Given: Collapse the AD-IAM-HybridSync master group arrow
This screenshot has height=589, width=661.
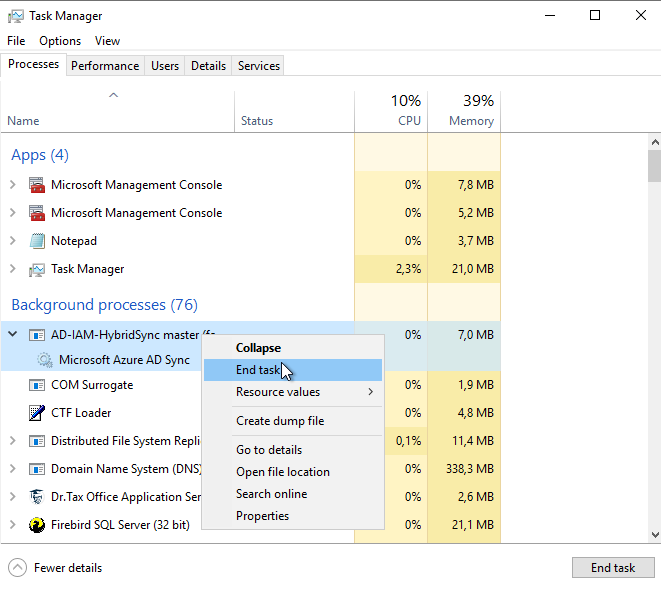Looking at the screenshot, I should click(x=13, y=334).
